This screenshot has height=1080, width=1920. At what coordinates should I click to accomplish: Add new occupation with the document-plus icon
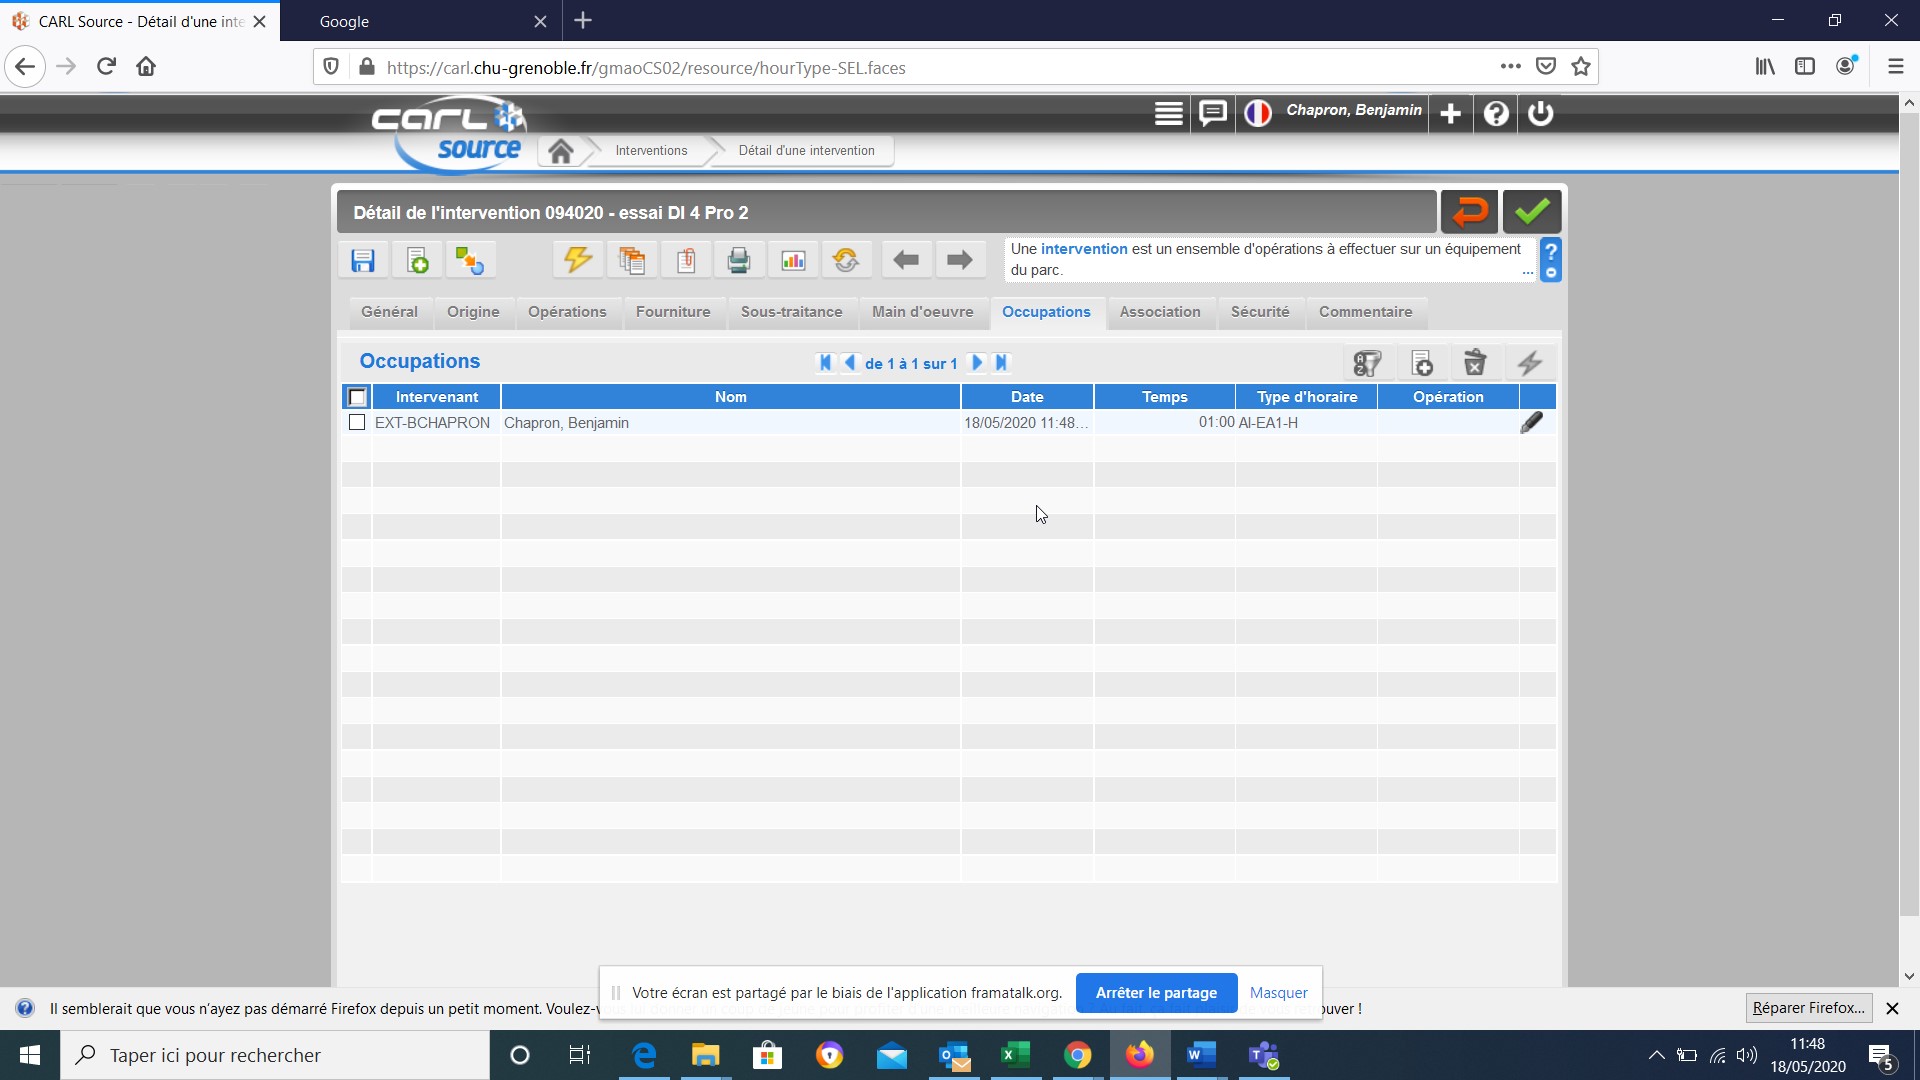[1422, 363]
